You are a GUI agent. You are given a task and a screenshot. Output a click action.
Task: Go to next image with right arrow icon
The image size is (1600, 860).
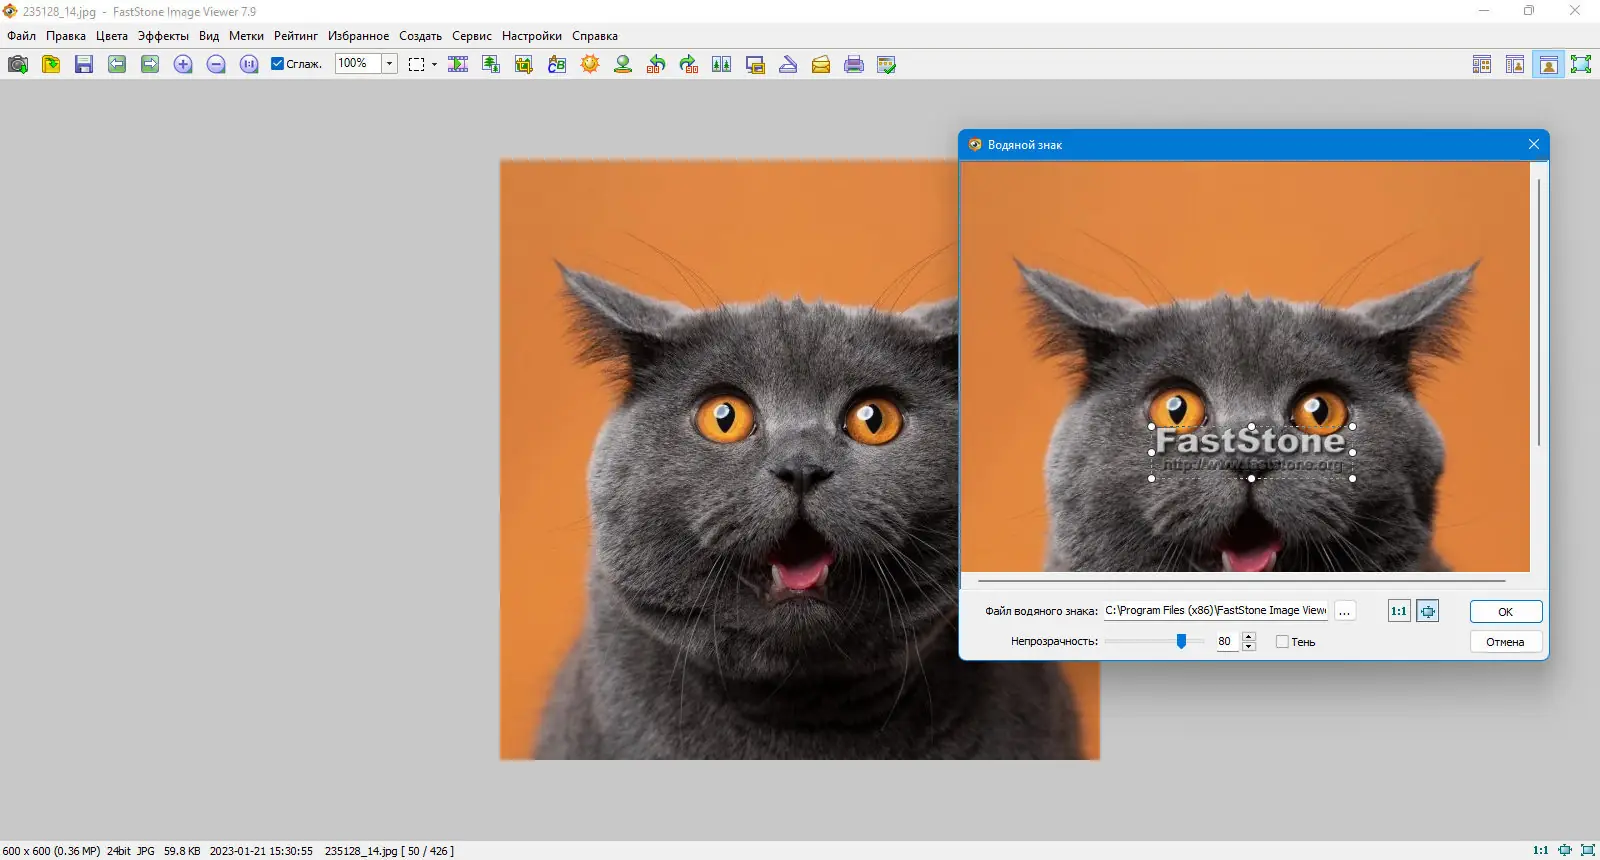(x=150, y=64)
